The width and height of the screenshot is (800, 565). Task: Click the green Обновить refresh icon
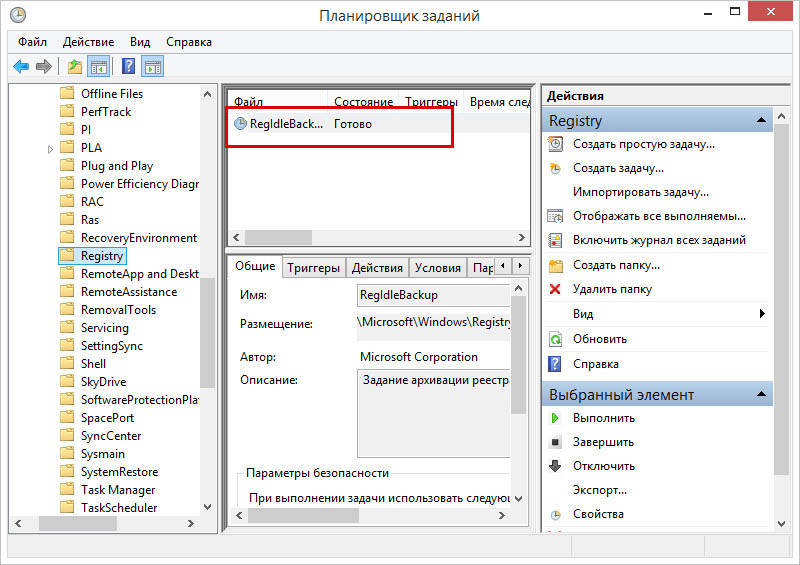555,339
